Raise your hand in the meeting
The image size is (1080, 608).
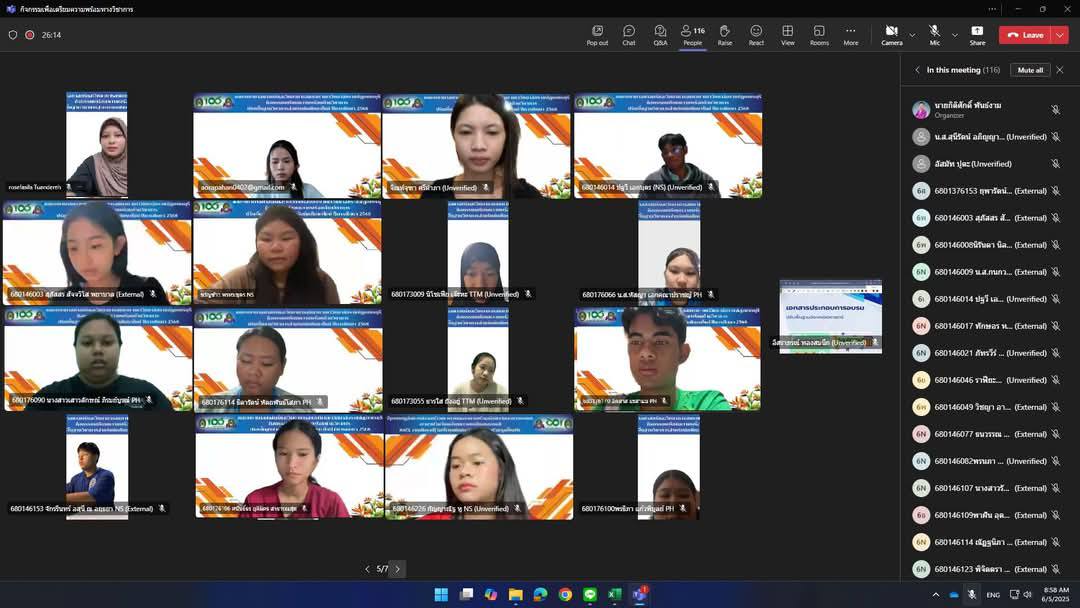pyautogui.click(x=724, y=35)
